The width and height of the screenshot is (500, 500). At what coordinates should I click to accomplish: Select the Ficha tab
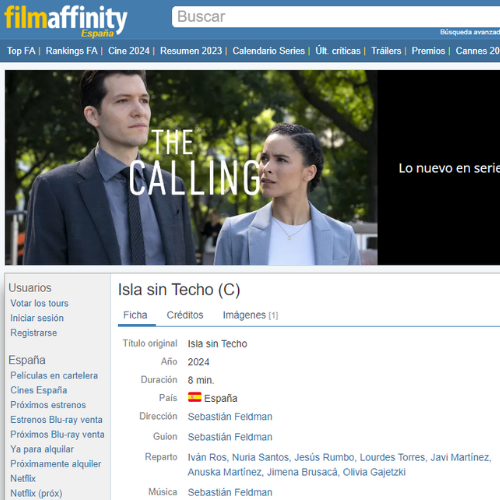pos(135,315)
